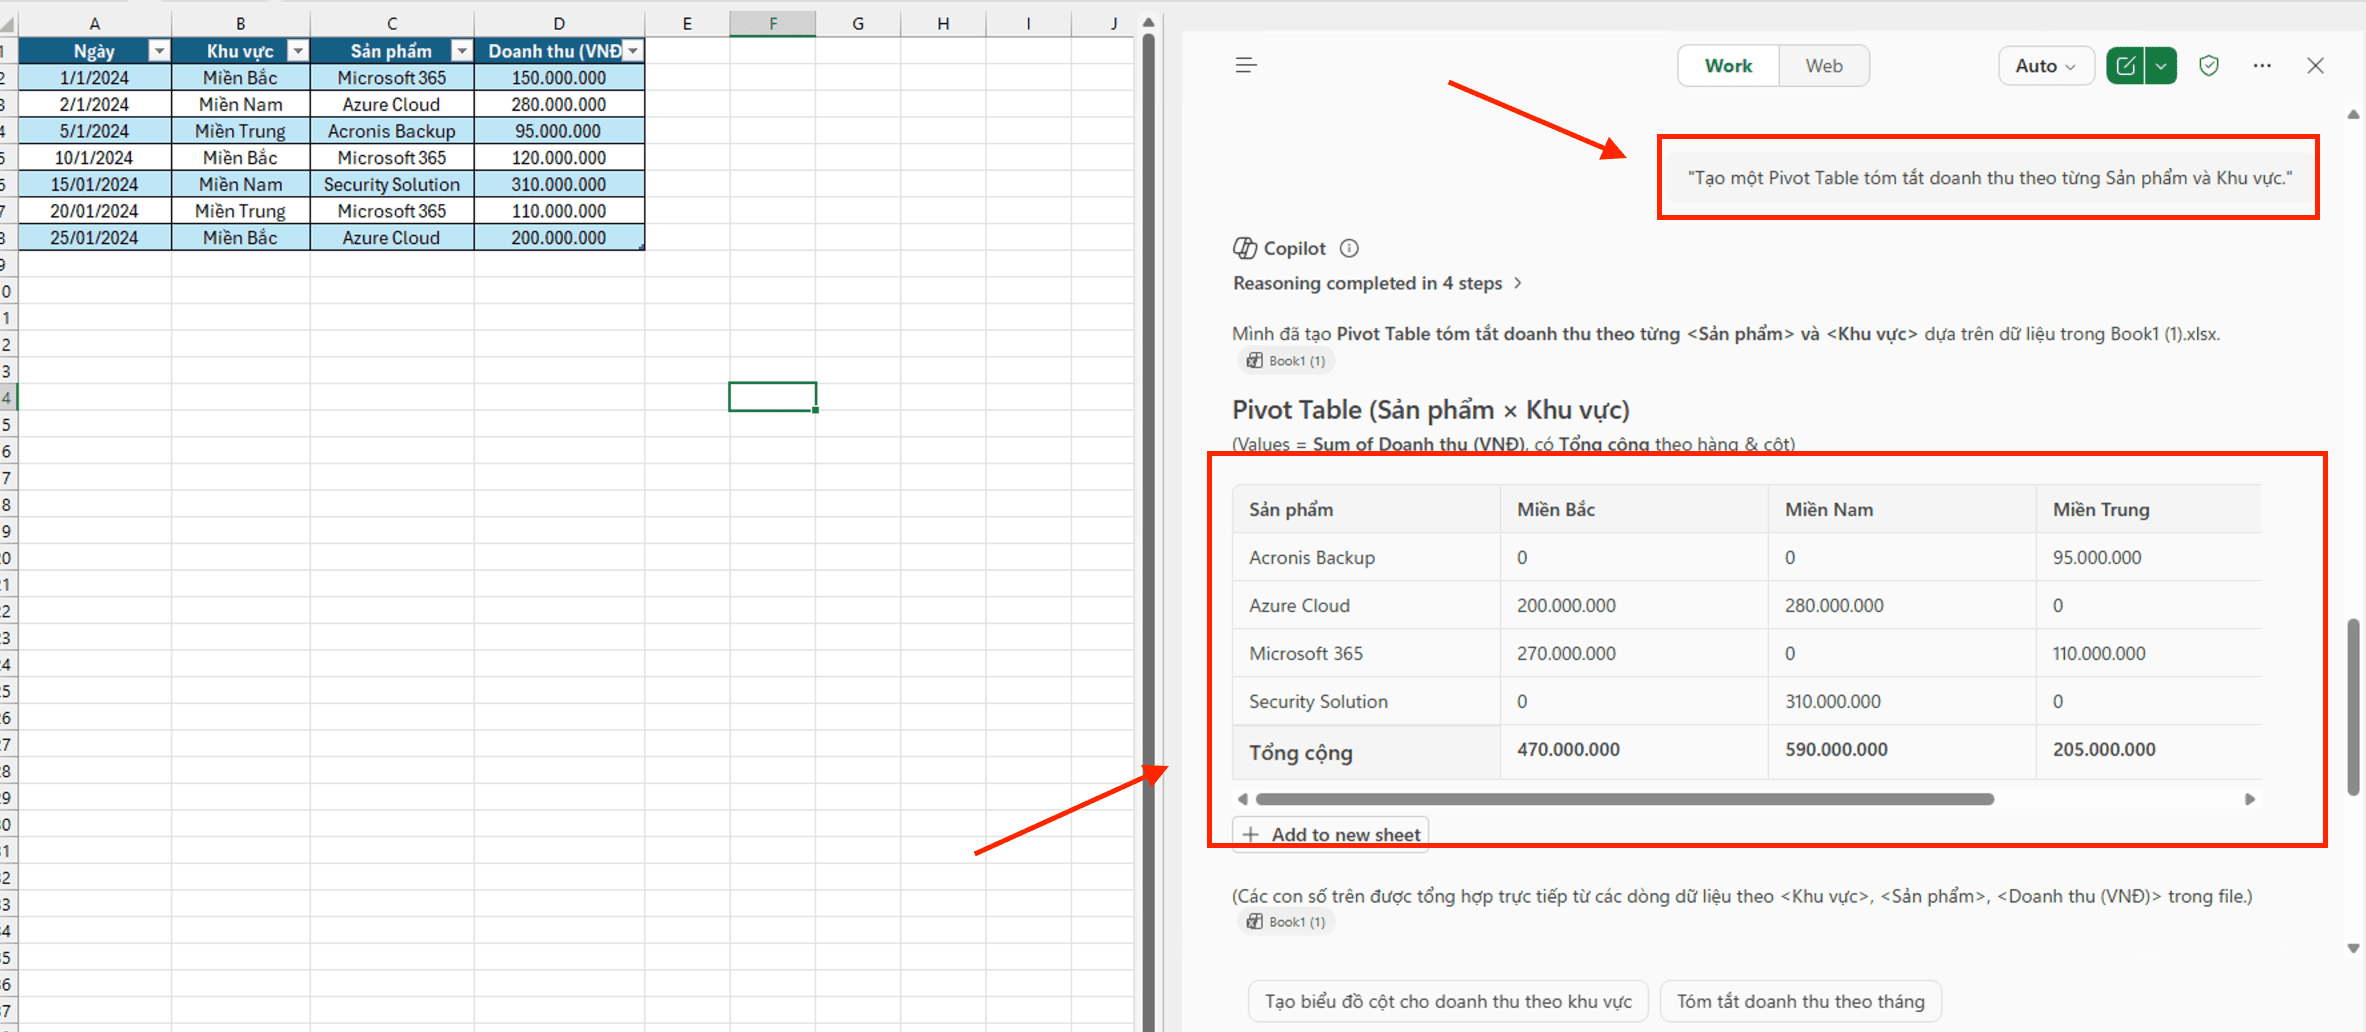The width and height of the screenshot is (2366, 1032).
Task: Click the info icon beside Copilot
Action: point(1349,248)
